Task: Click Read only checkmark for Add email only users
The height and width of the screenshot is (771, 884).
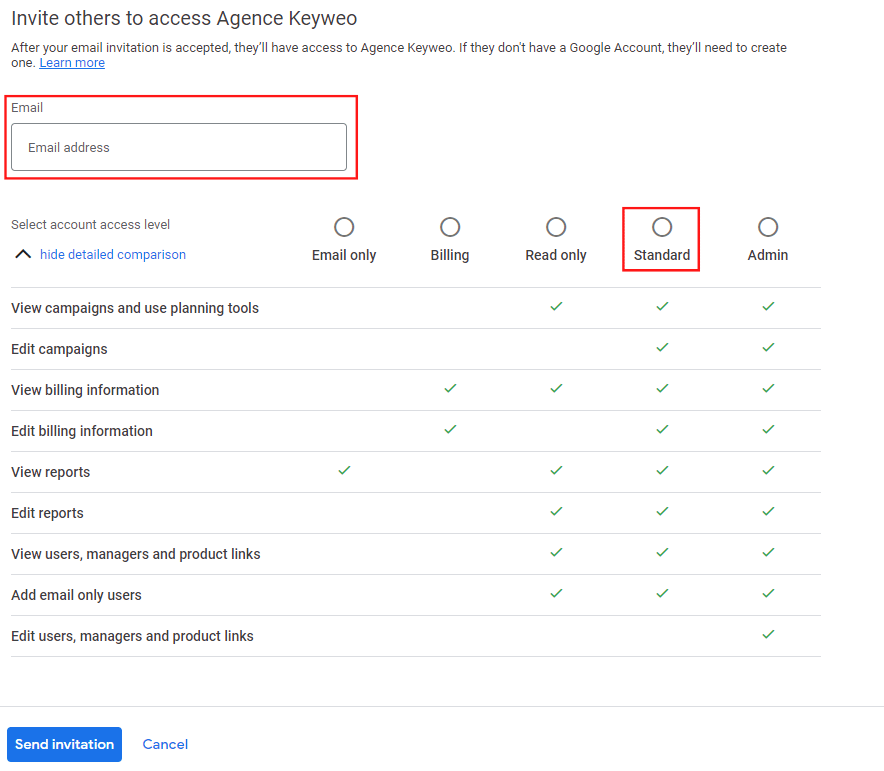Action: pyautogui.click(x=556, y=593)
